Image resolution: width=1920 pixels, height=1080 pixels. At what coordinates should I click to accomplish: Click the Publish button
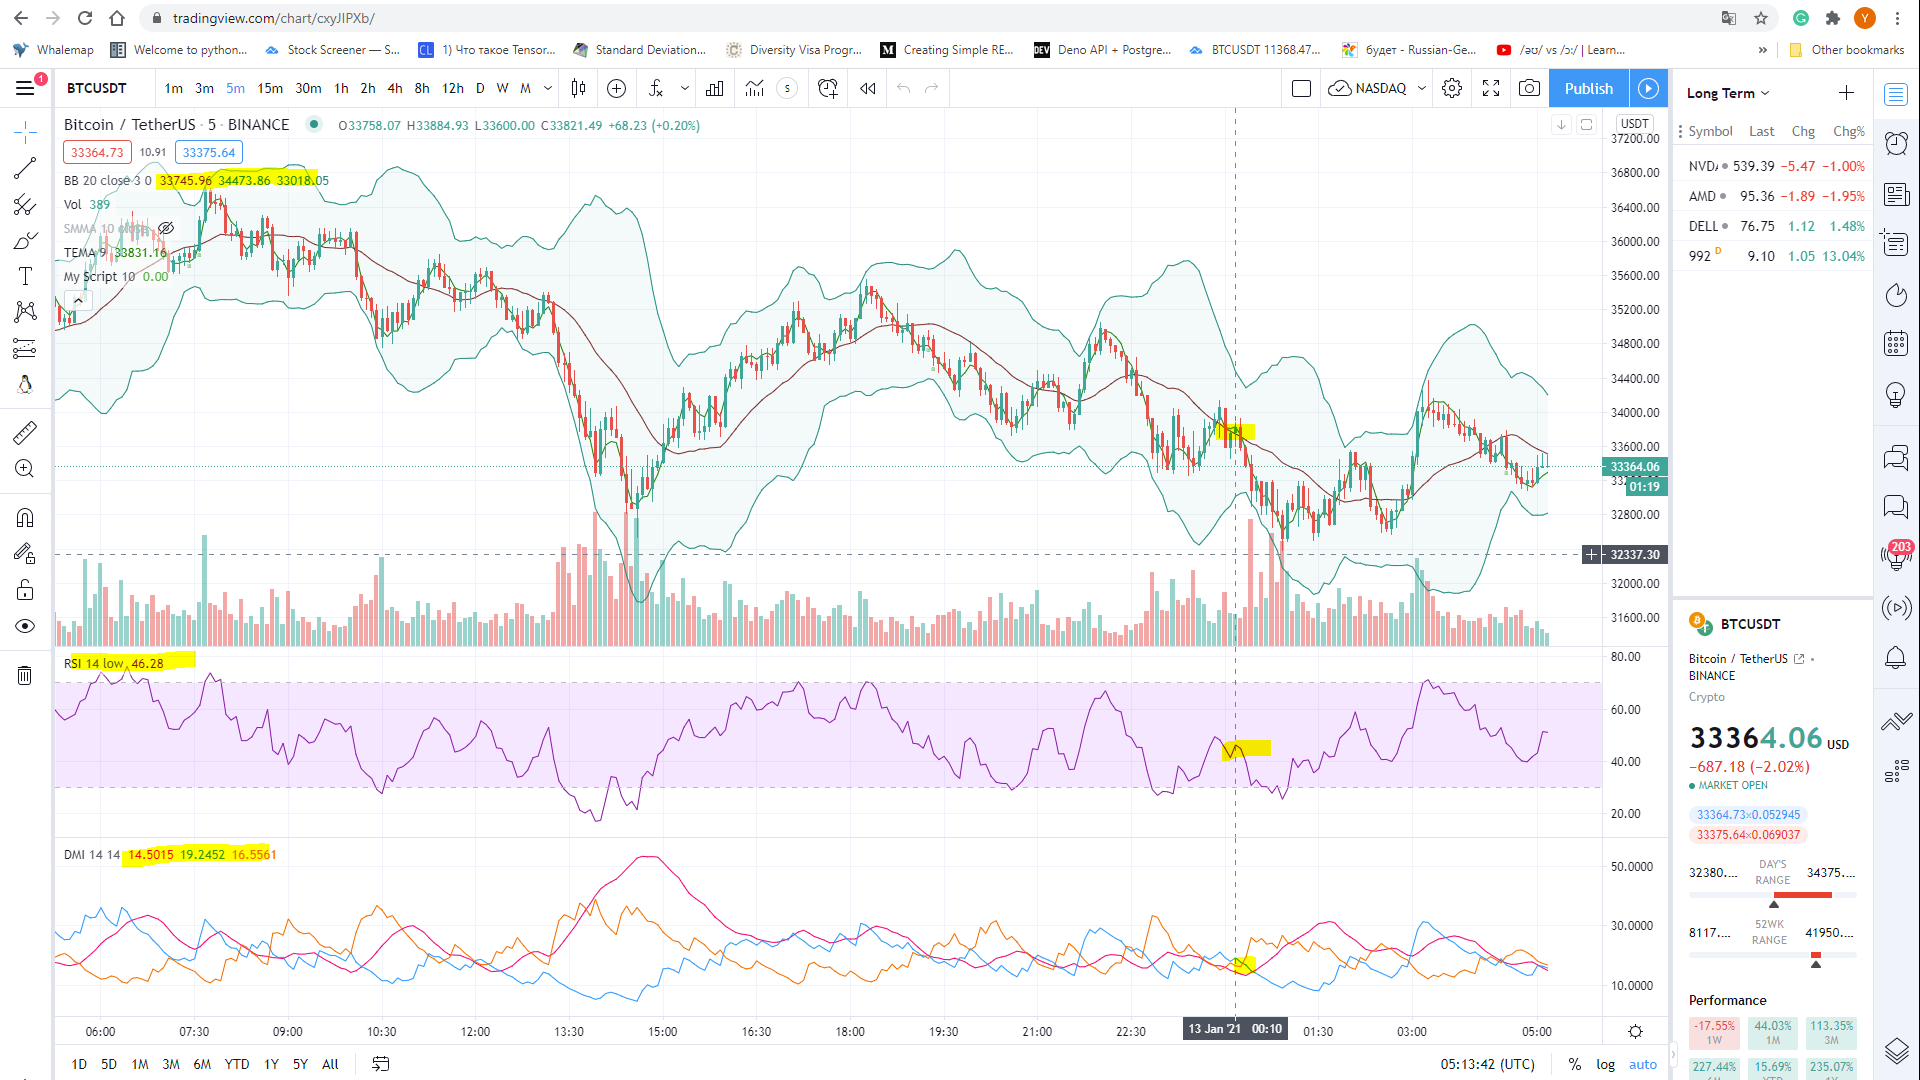[x=1588, y=88]
